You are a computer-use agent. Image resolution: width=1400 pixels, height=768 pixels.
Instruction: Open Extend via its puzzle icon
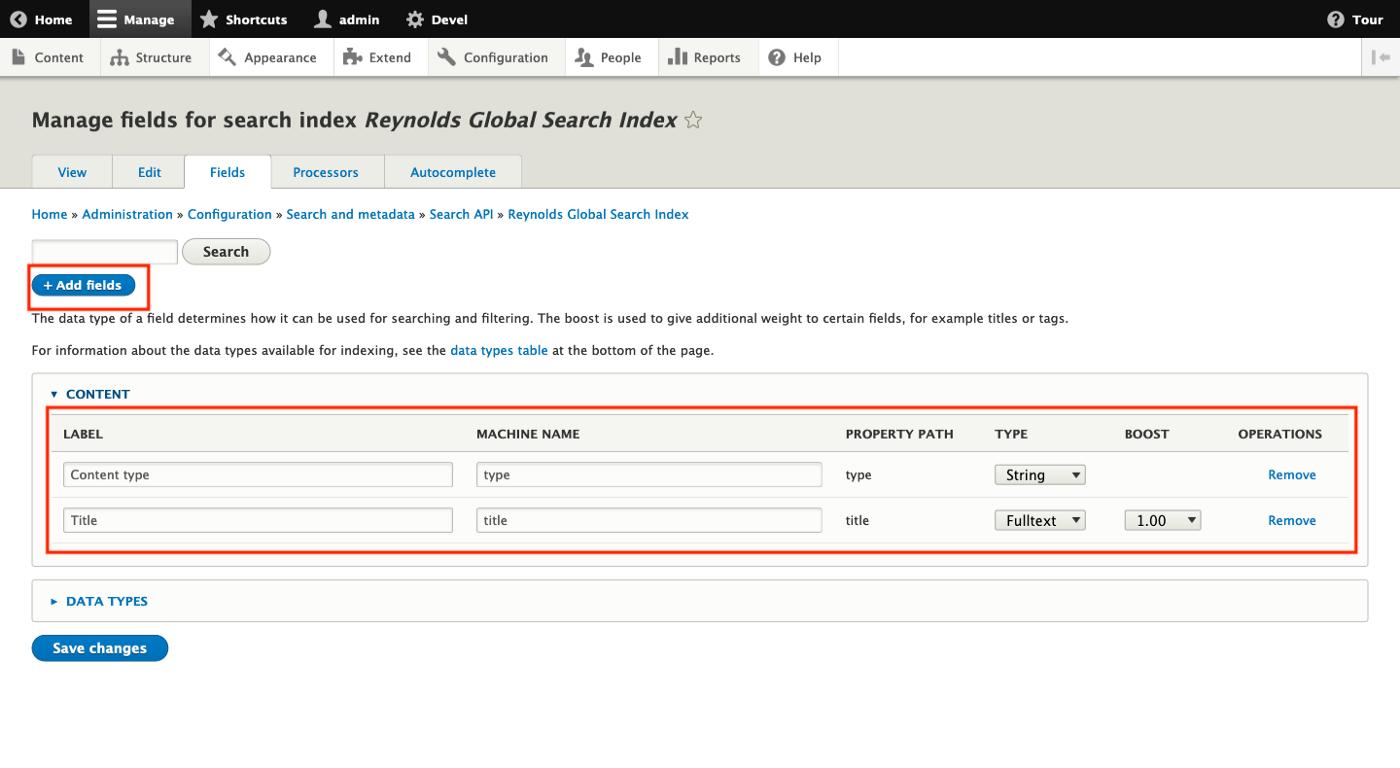[353, 57]
